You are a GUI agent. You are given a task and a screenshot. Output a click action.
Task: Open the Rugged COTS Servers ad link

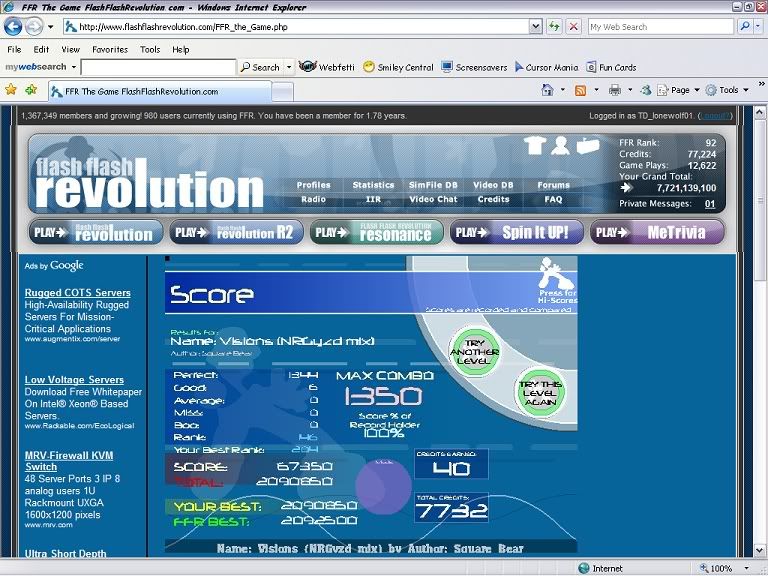tap(77, 293)
